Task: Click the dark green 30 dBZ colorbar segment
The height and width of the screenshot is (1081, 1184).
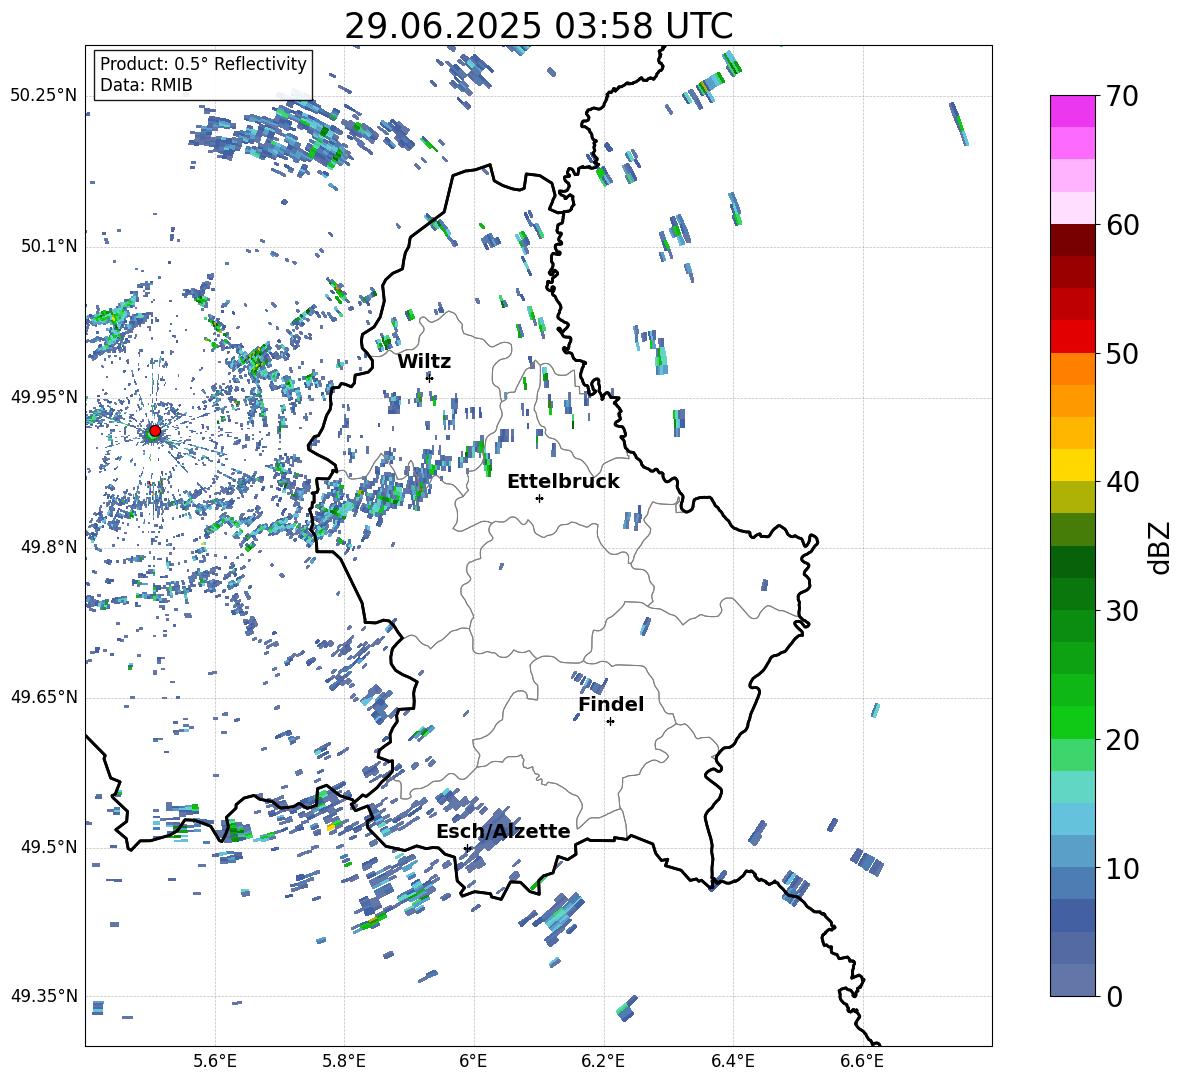Action: point(1072,594)
